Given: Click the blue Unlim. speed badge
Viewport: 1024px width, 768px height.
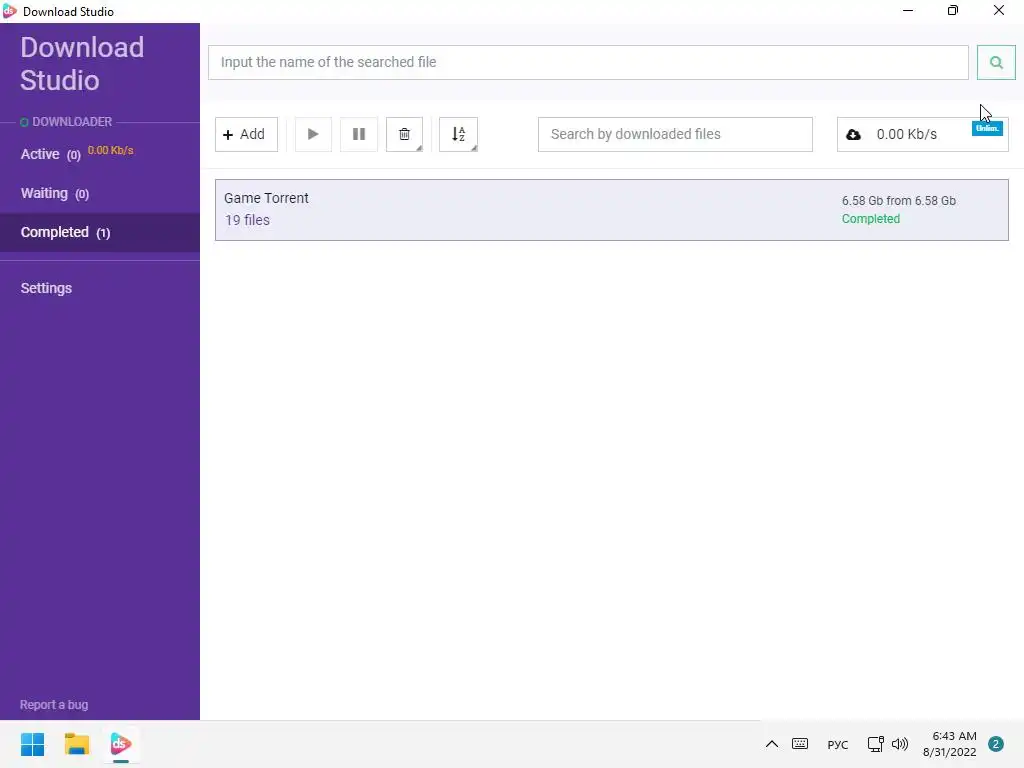Looking at the screenshot, I should [x=987, y=128].
